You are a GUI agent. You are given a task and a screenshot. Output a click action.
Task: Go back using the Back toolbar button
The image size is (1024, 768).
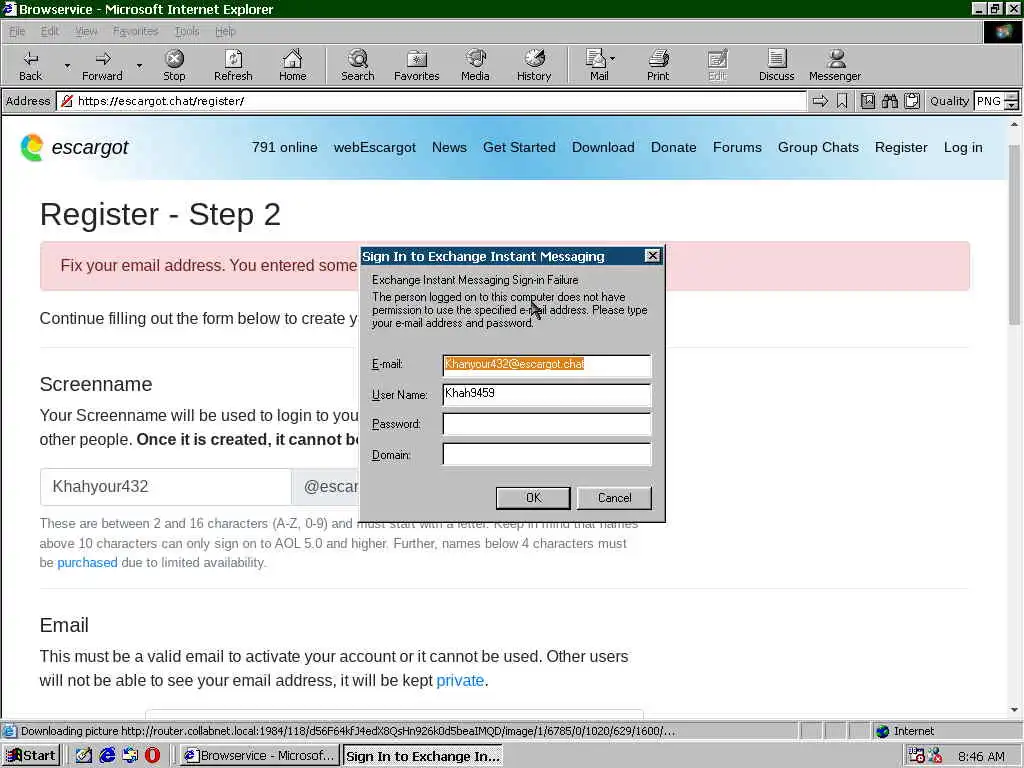(x=30, y=65)
